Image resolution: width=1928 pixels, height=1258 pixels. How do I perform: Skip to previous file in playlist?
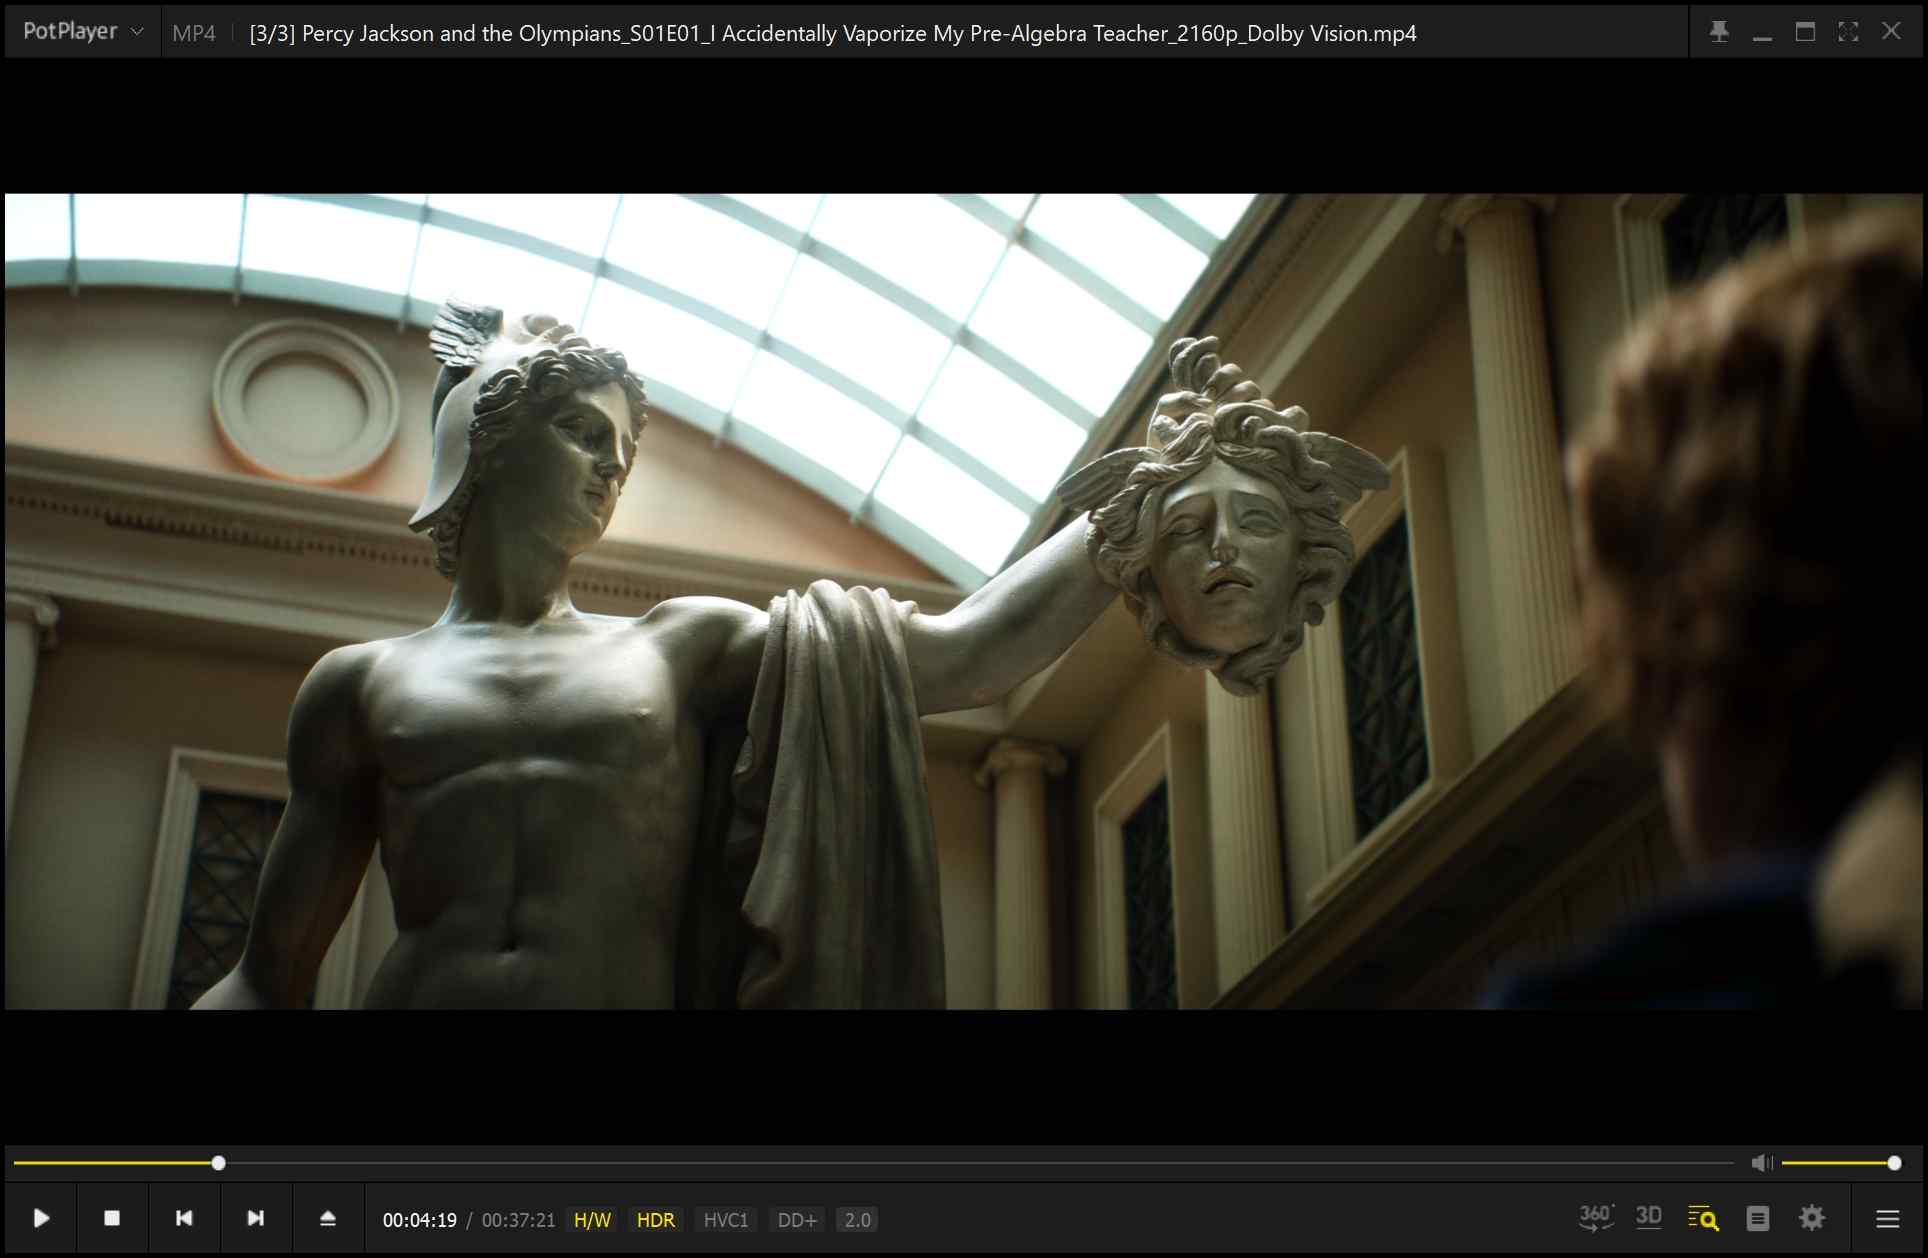[x=184, y=1218]
